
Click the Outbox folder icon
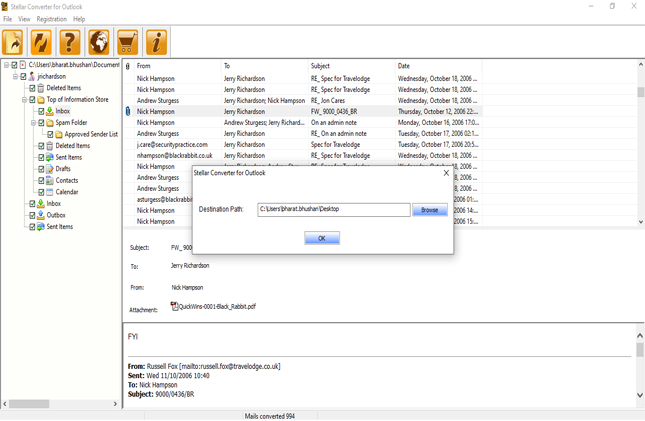(x=41, y=215)
